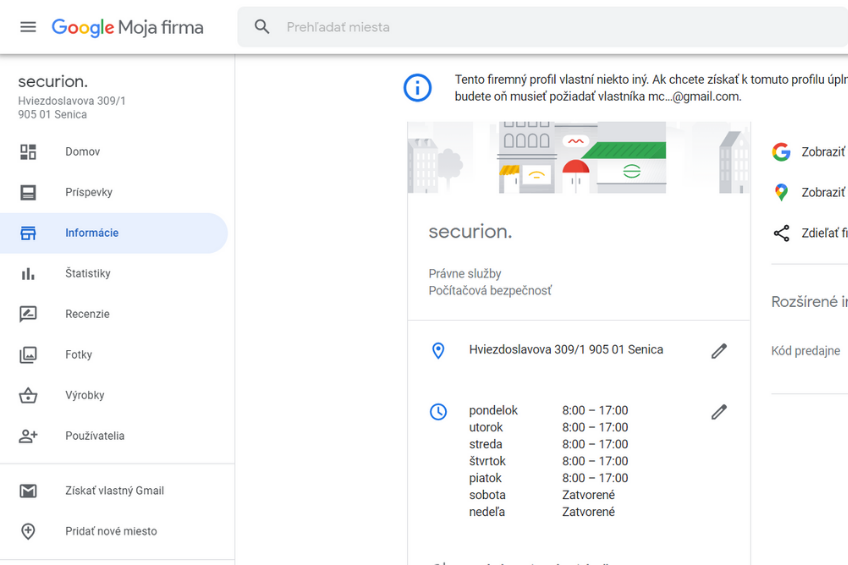Click the securion. business name in card
This screenshot has height=565, width=848.
click(x=470, y=232)
